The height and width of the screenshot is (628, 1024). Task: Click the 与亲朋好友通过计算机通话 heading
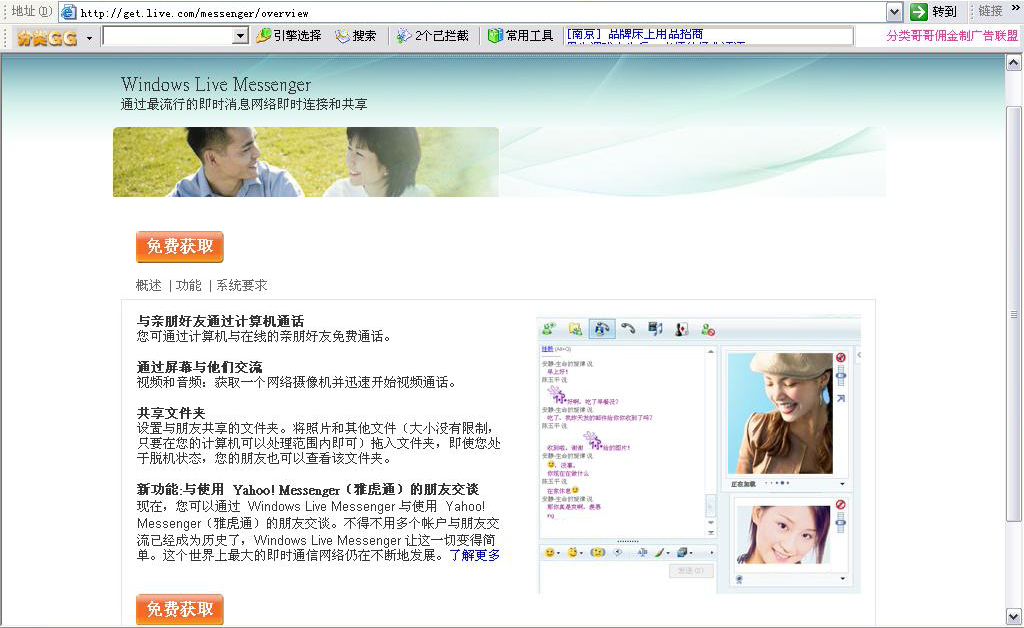pyautogui.click(x=220, y=321)
